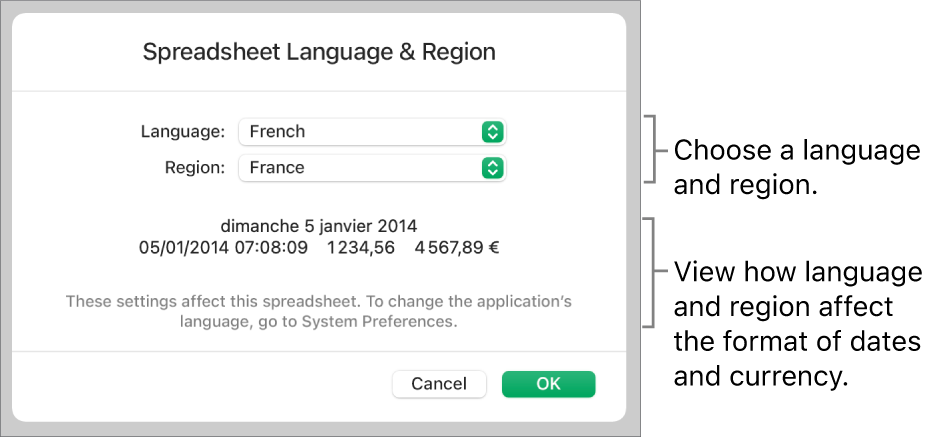The height and width of the screenshot is (438, 937).
Task: Click the currency sample "4 567,89 €"
Action: coord(457,246)
